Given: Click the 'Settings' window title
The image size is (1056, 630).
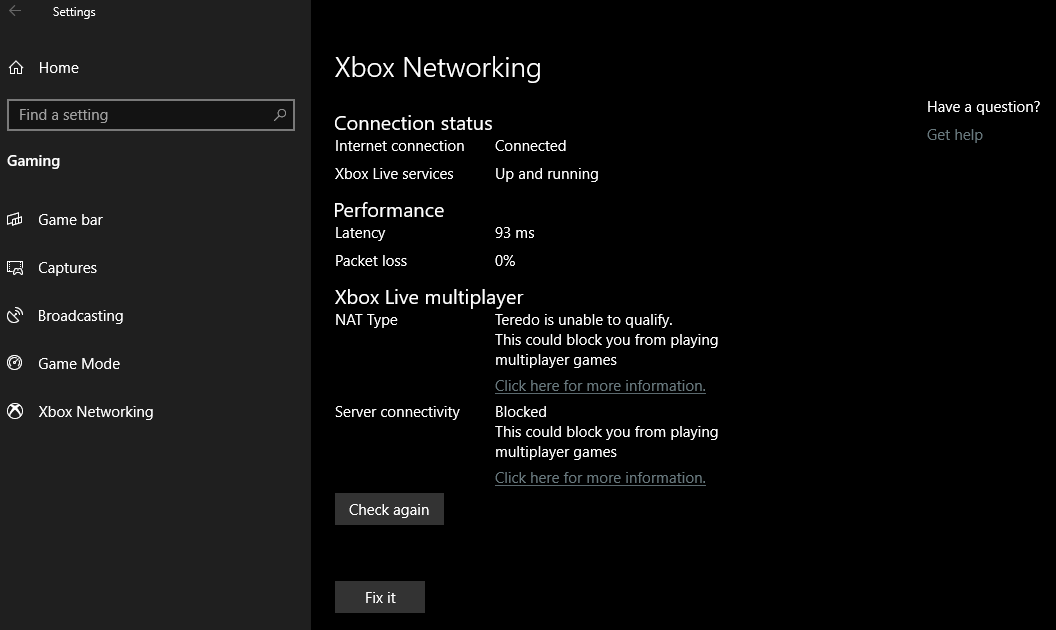Looking at the screenshot, I should click(x=74, y=12).
